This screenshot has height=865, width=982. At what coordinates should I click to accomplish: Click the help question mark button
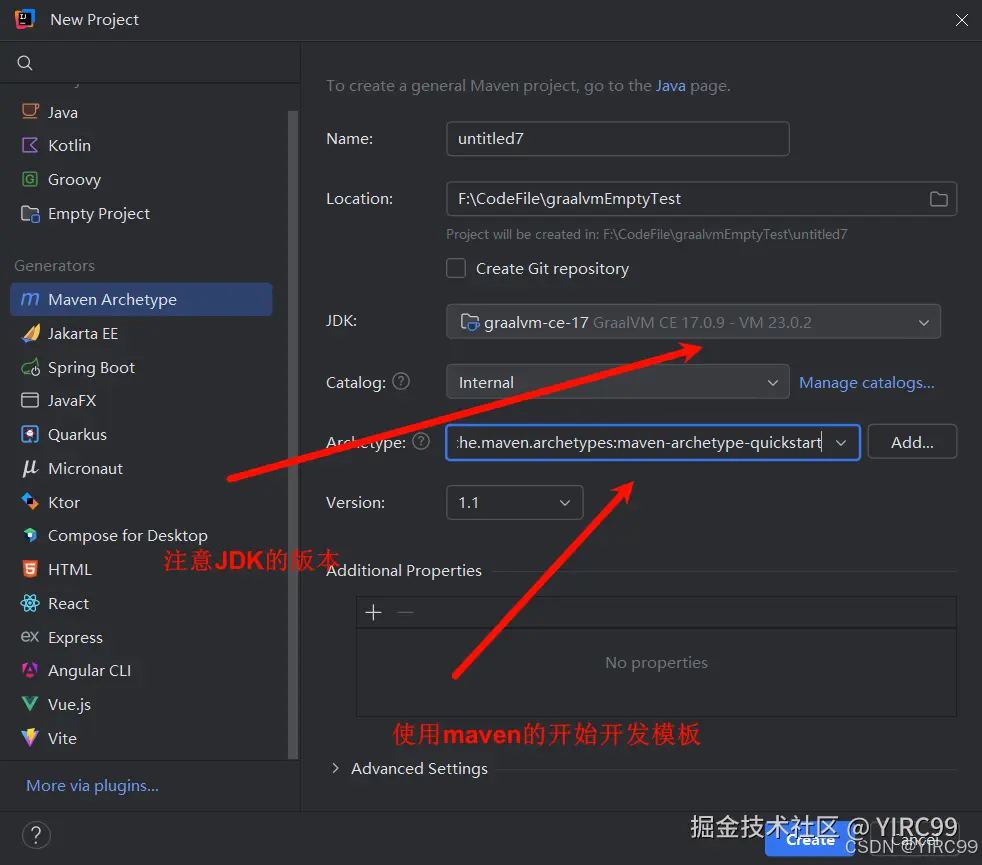(x=36, y=835)
